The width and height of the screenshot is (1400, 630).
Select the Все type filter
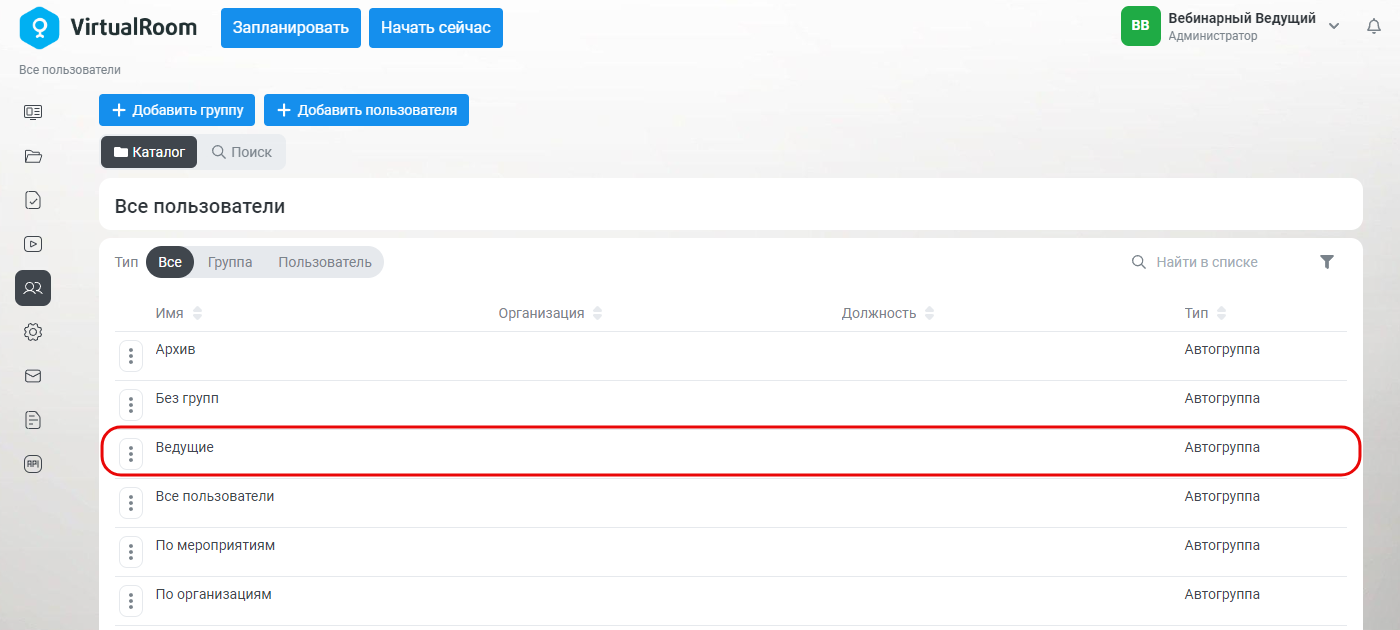(x=170, y=262)
